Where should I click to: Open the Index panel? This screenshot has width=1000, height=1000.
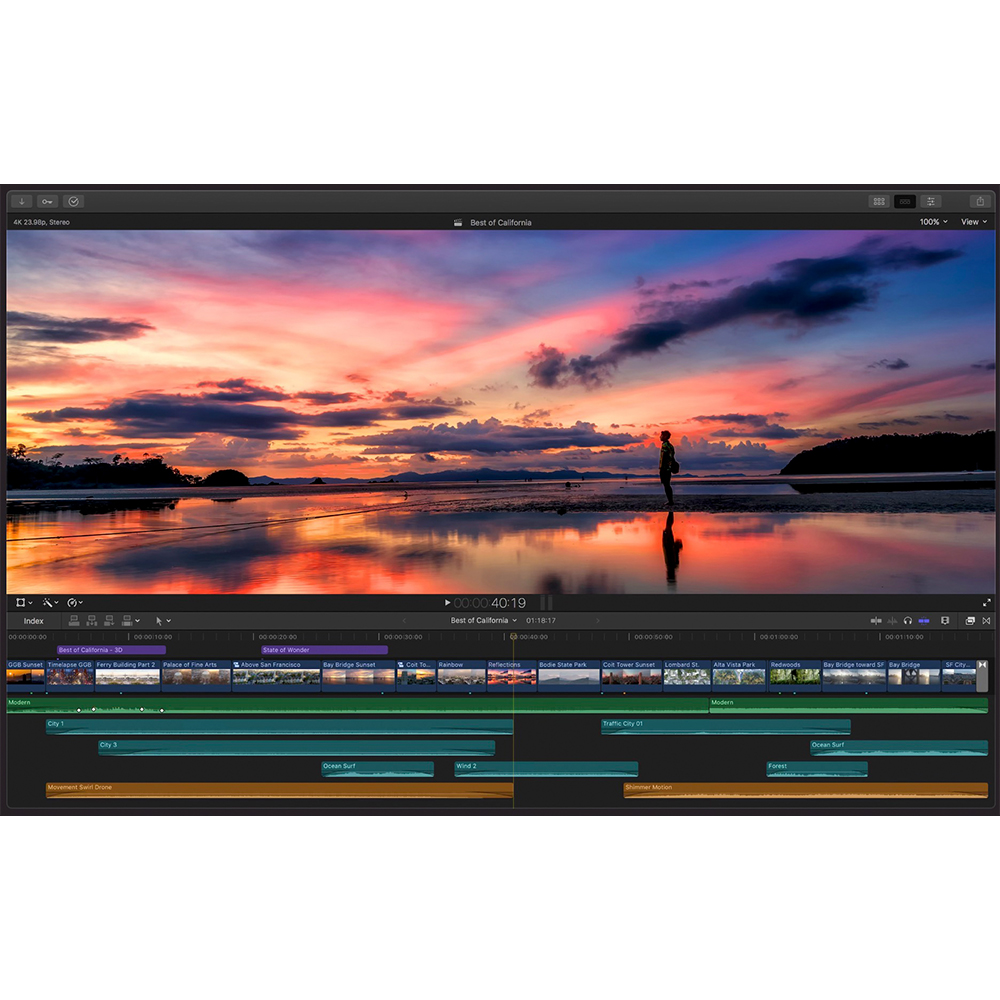pos(34,621)
